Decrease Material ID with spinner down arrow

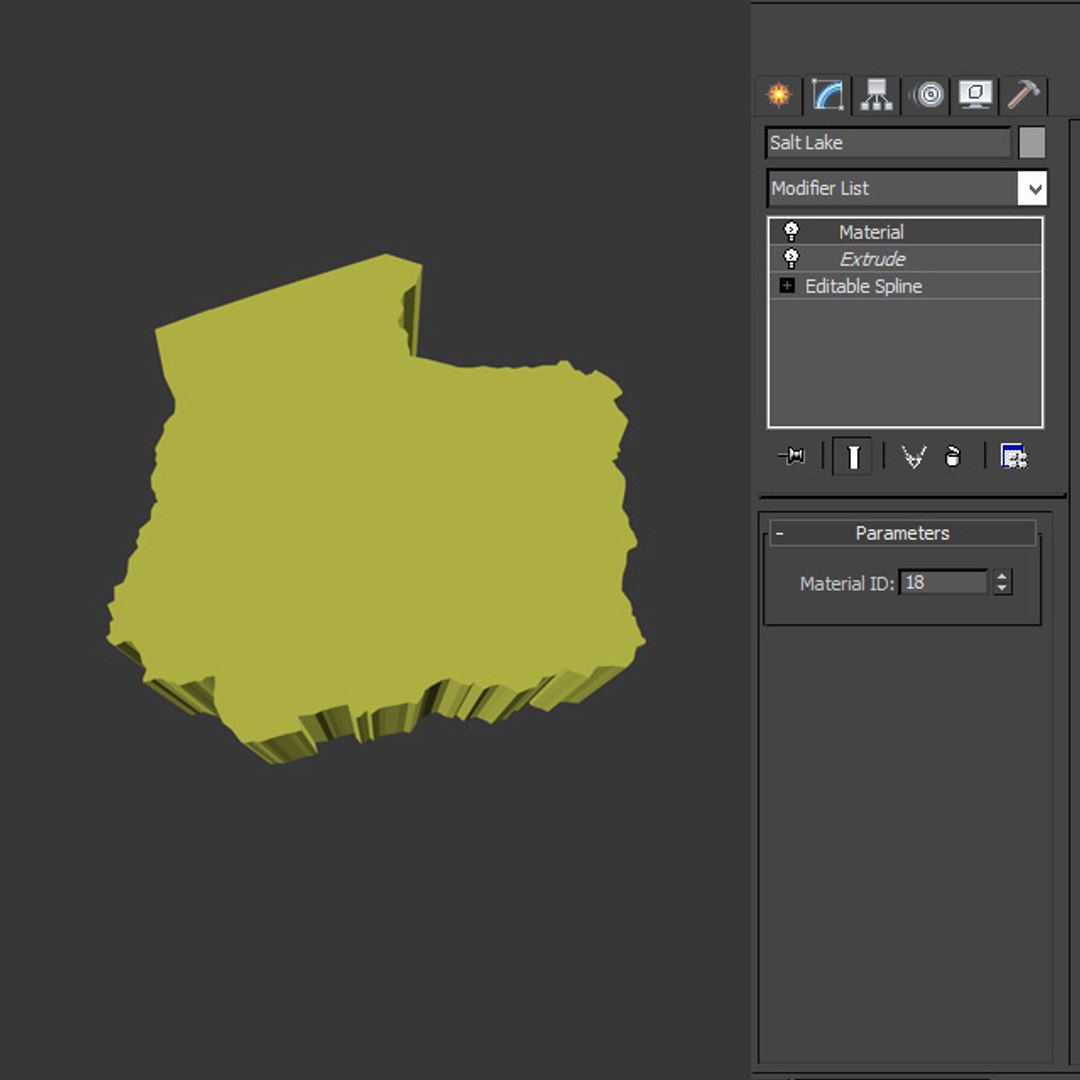(1002, 589)
